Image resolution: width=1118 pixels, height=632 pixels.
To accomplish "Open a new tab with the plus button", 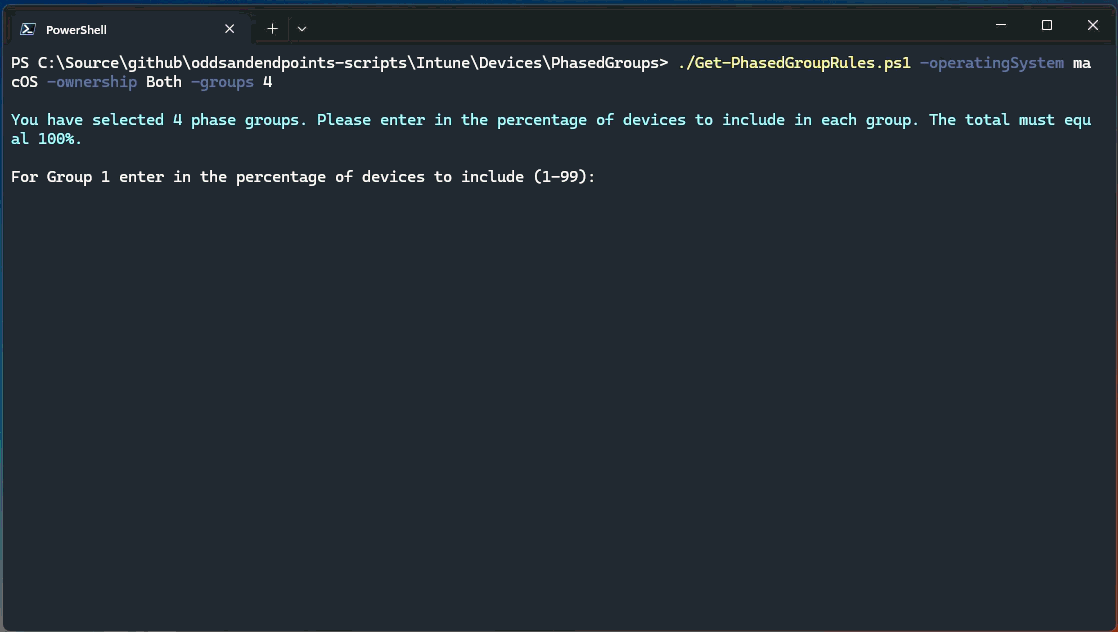I will 272,29.
